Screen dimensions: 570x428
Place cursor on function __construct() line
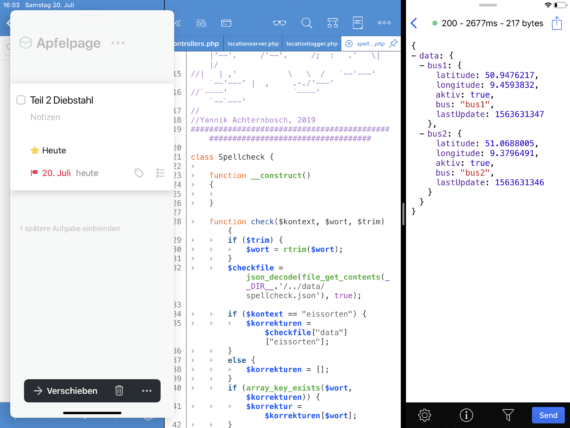point(260,175)
